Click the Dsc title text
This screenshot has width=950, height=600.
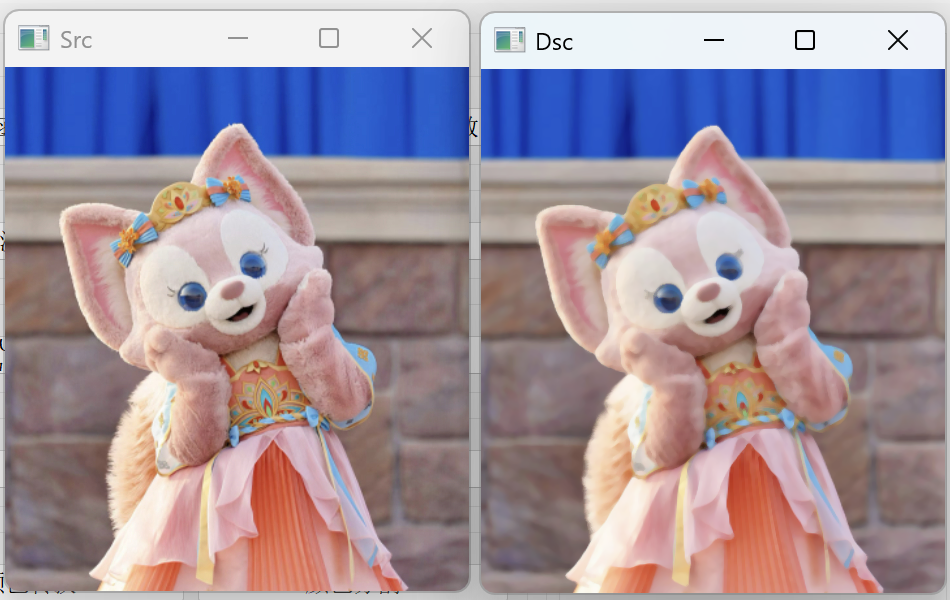click(554, 42)
